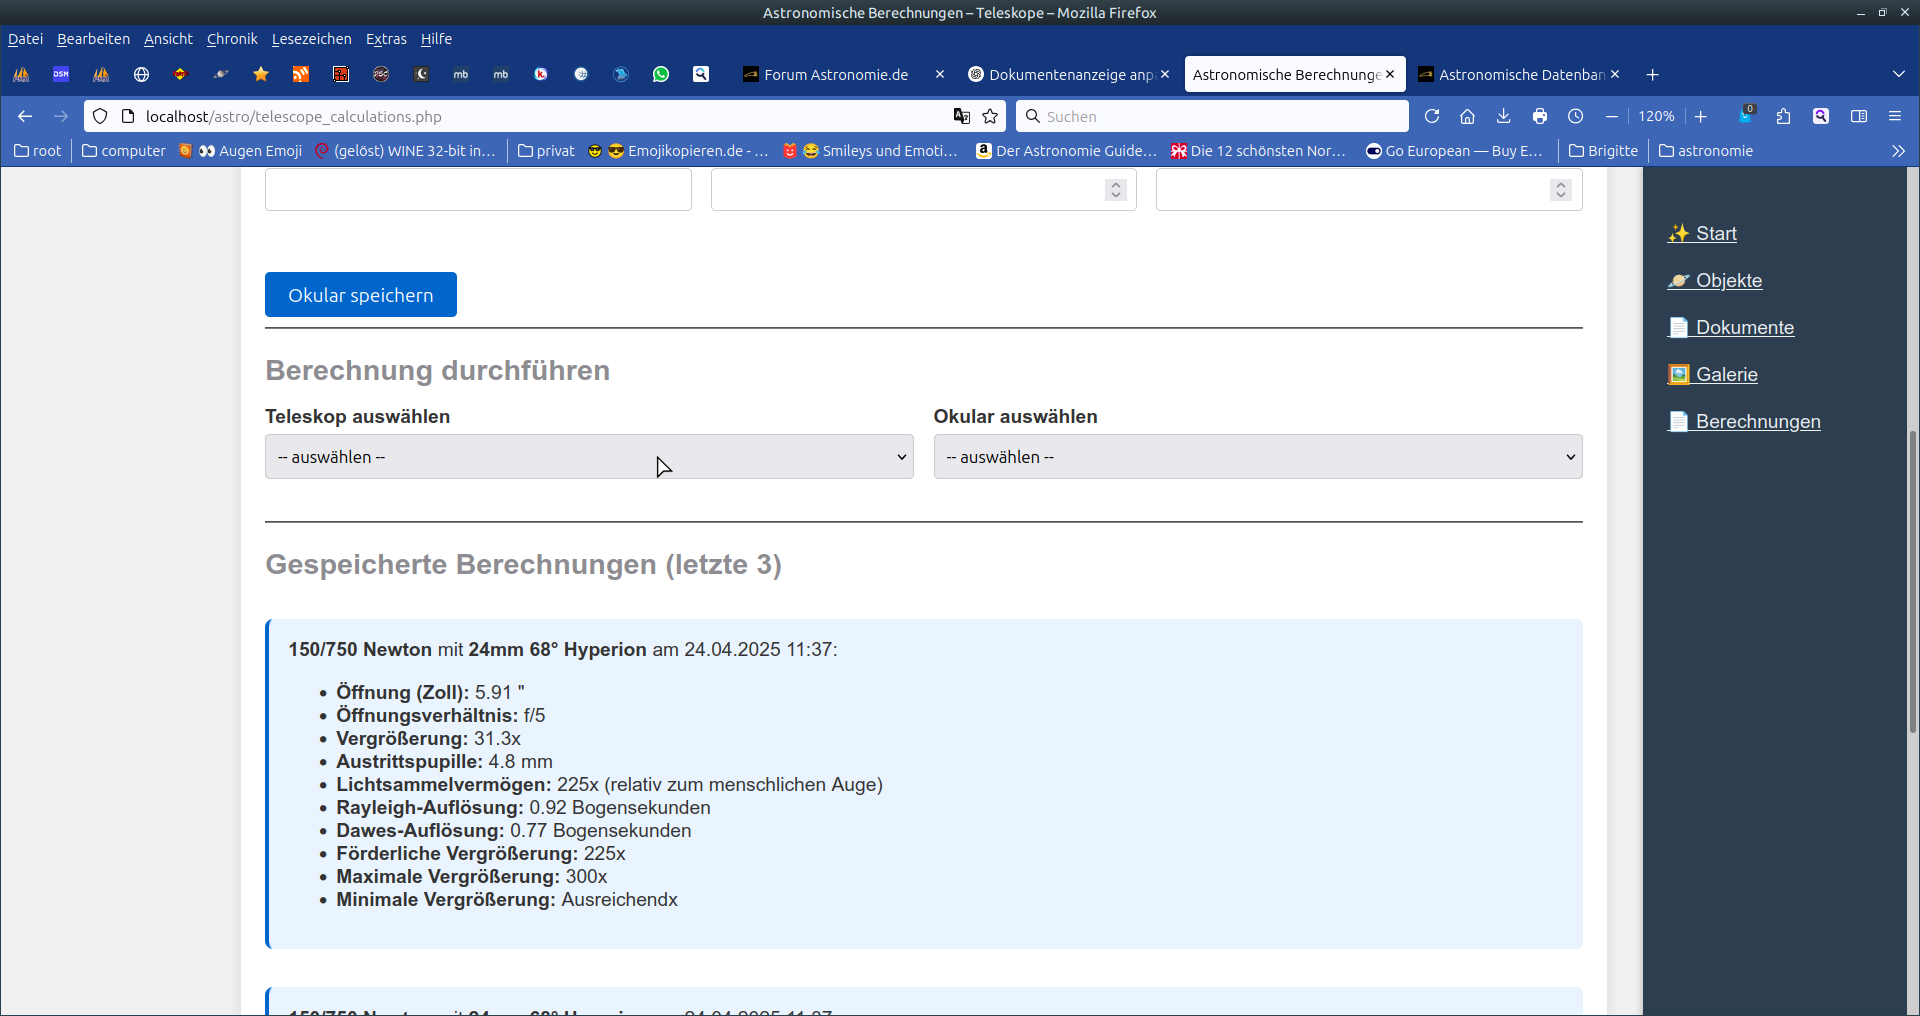Open the downloads panel
The width and height of the screenshot is (1920, 1016).
click(x=1503, y=116)
